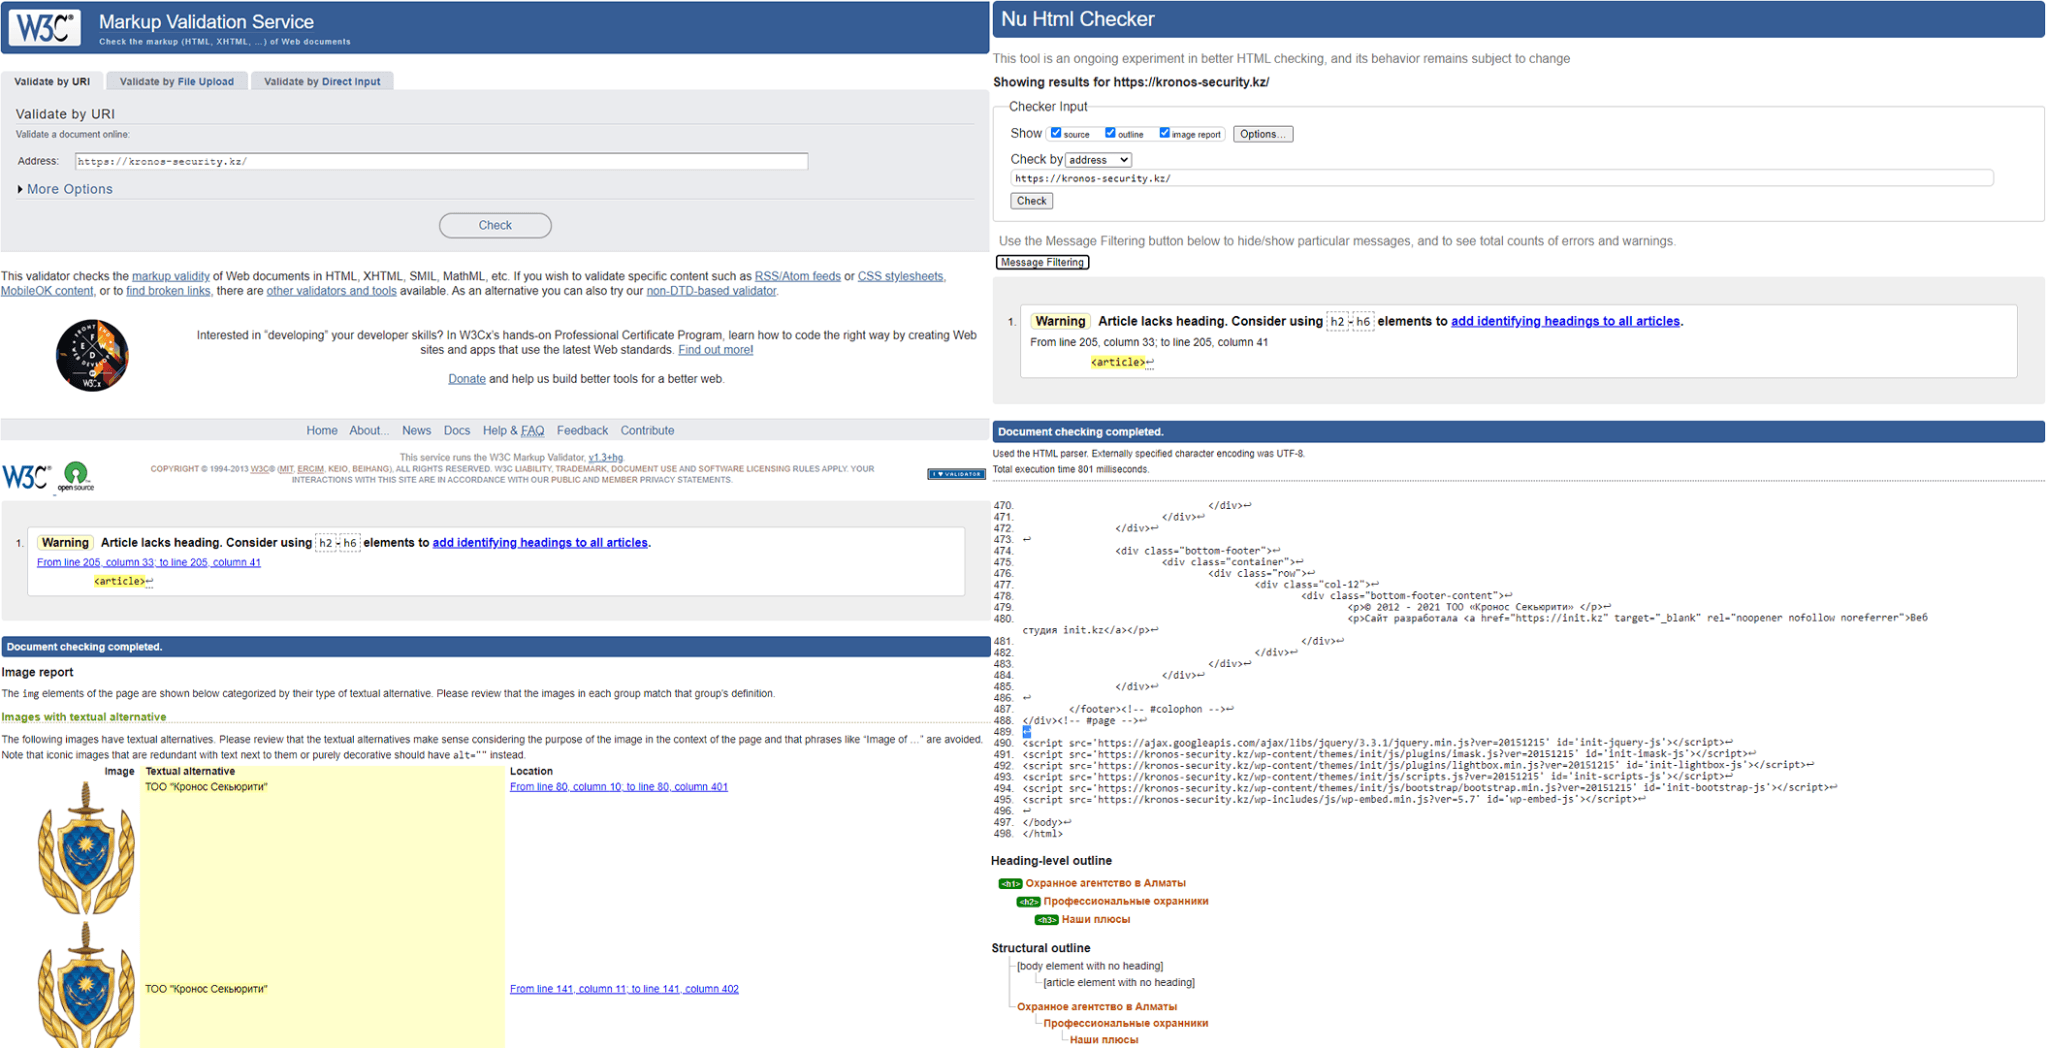Switch to Validate by URI tab

pos(52,81)
